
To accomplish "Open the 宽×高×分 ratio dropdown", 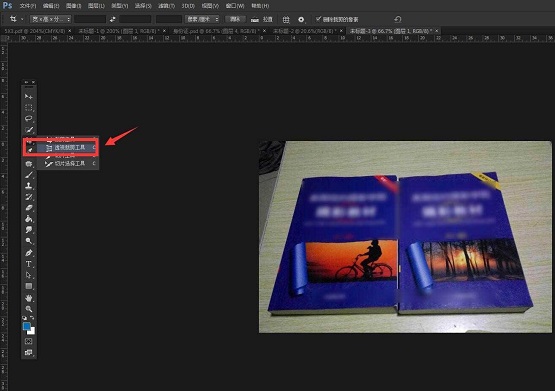I will [51, 19].
